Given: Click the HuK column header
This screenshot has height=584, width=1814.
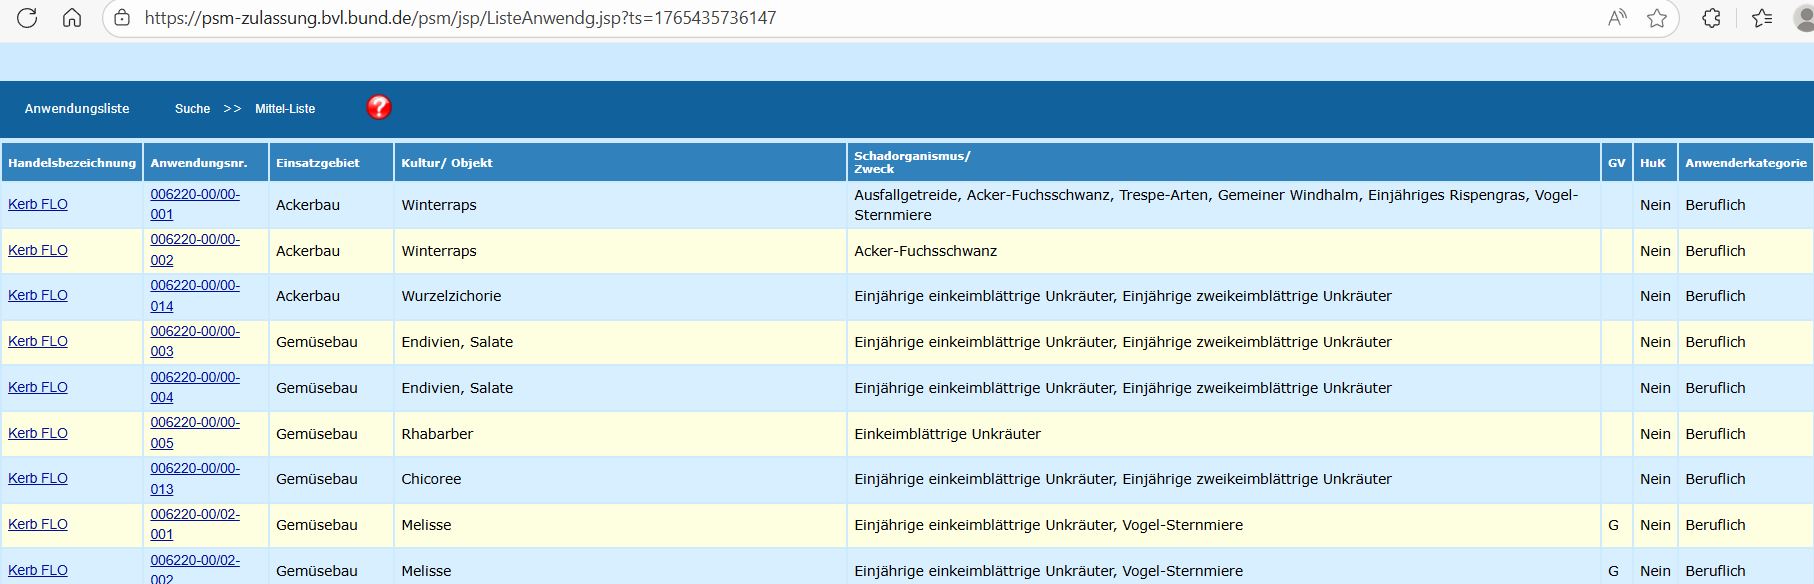Looking at the screenshot, I should [x=1654, y=162].
